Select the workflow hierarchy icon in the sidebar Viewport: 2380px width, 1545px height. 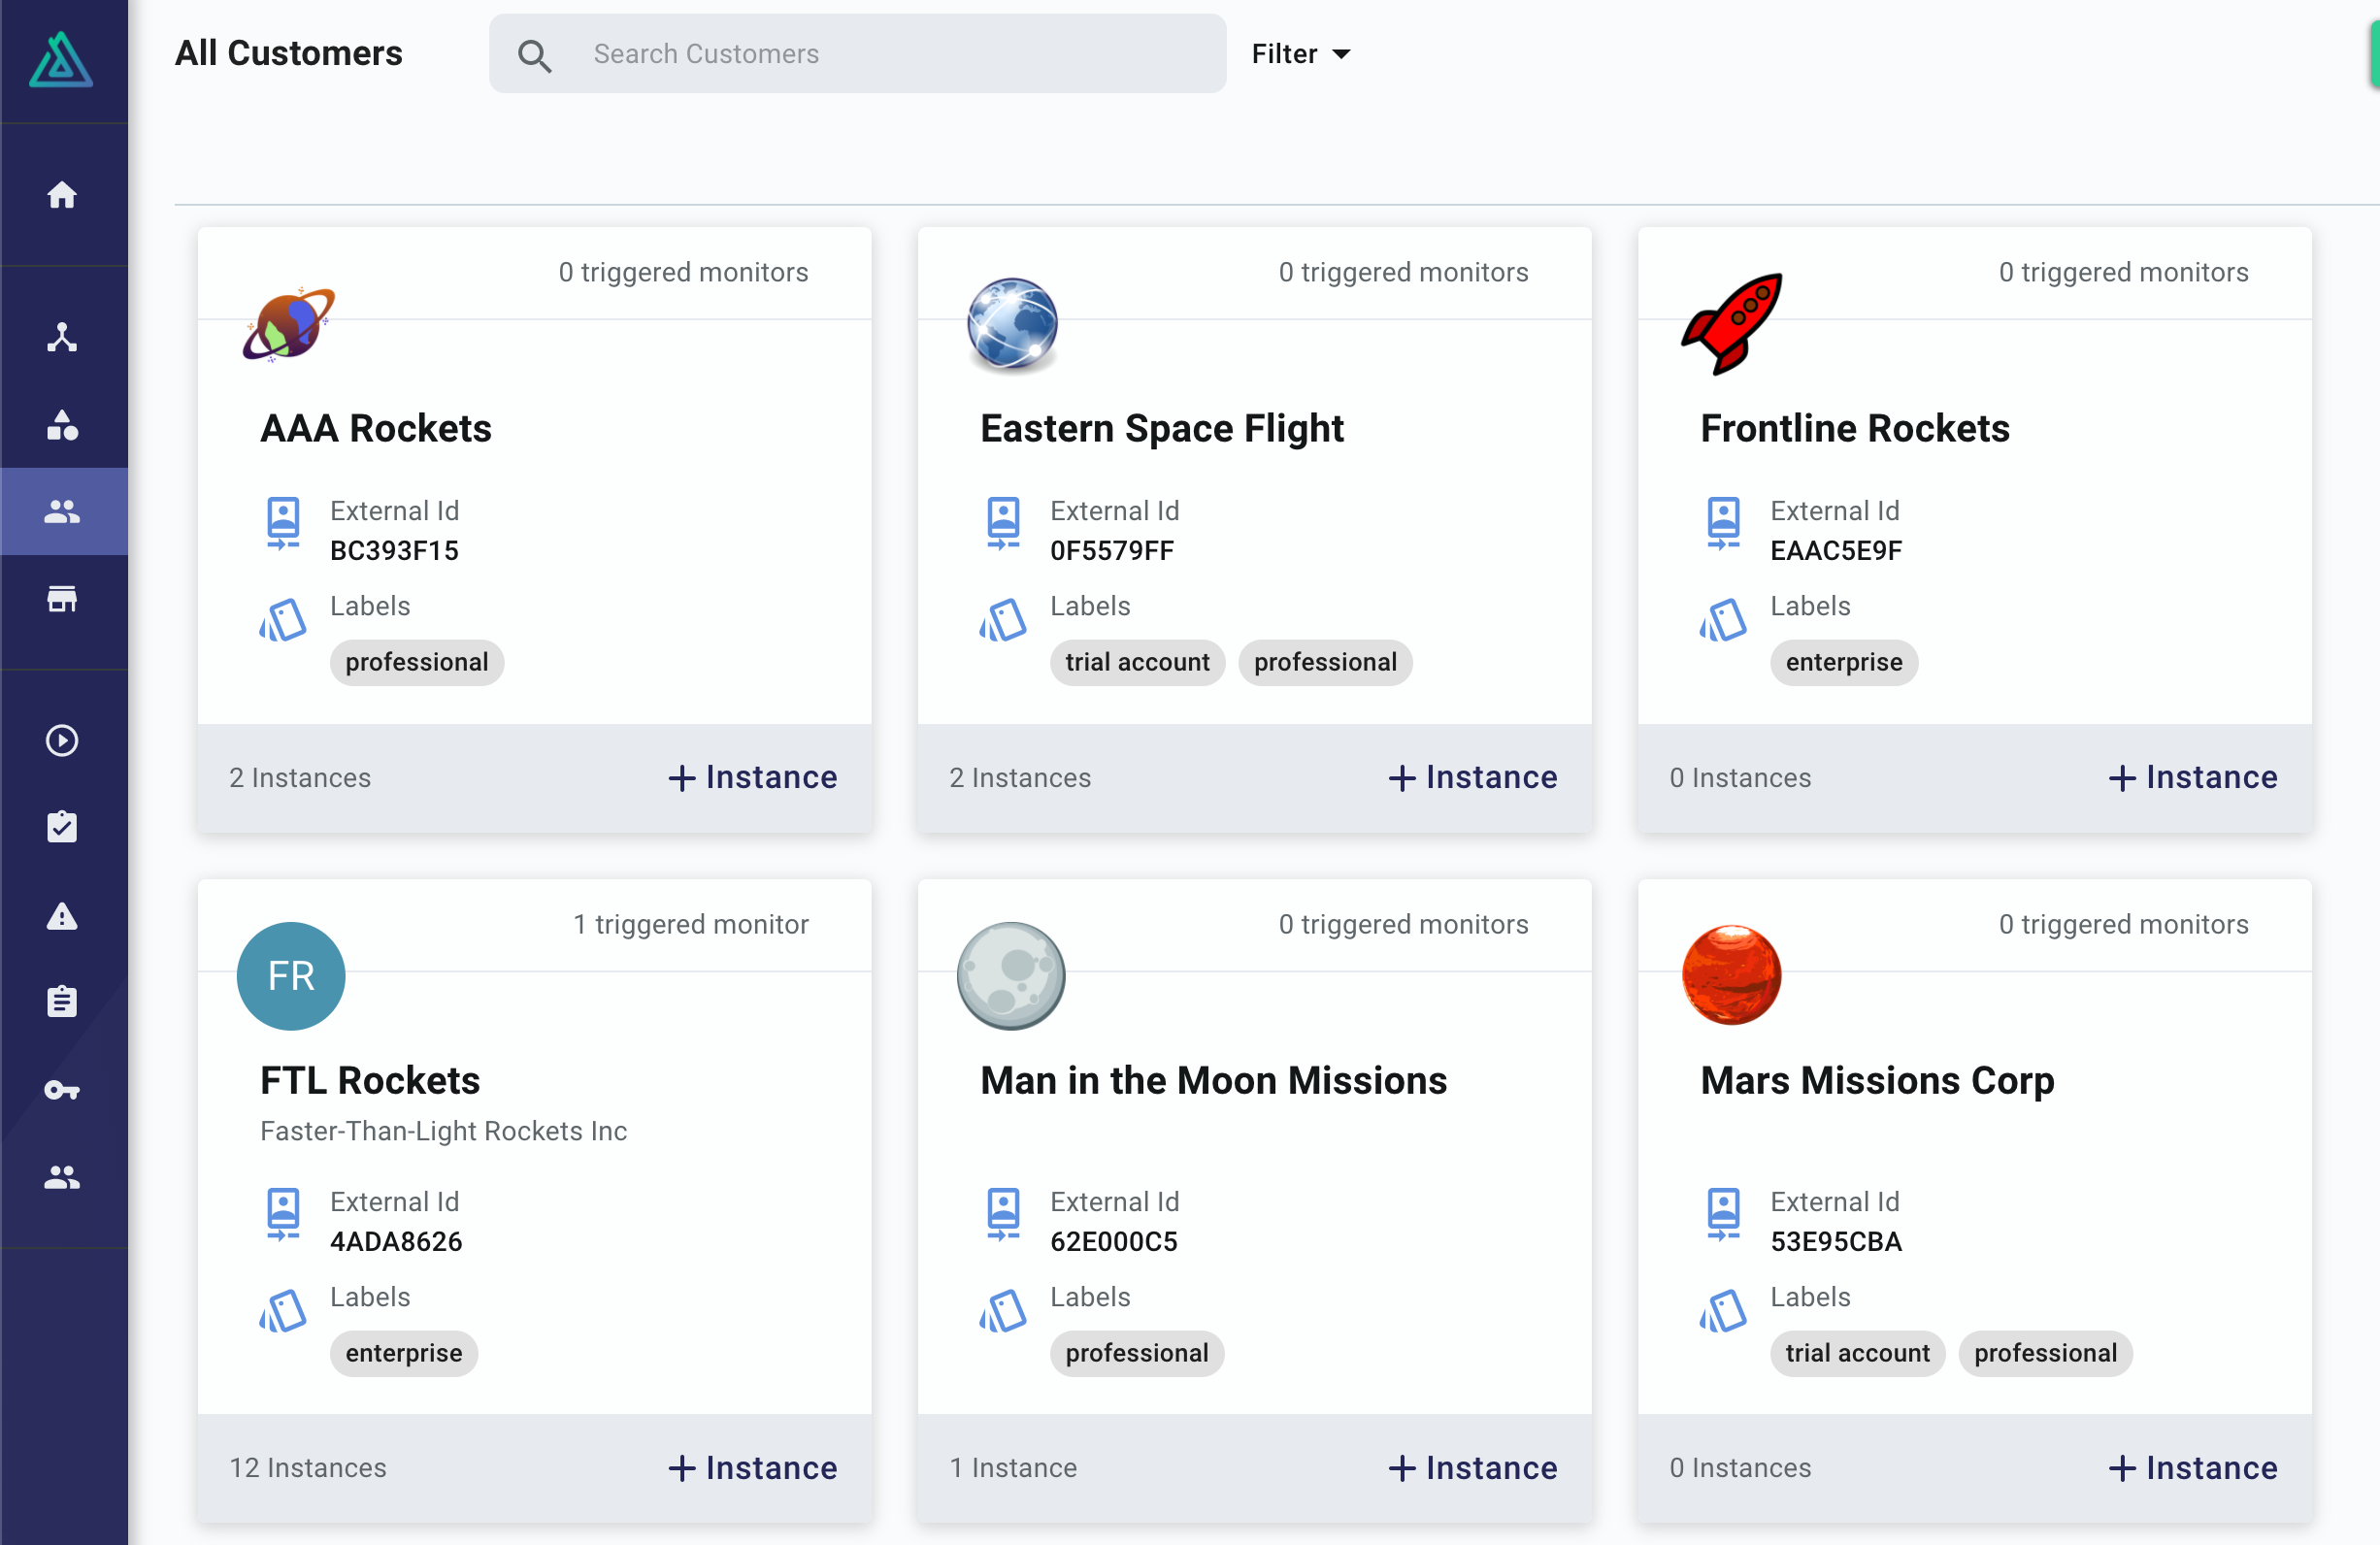62,337
